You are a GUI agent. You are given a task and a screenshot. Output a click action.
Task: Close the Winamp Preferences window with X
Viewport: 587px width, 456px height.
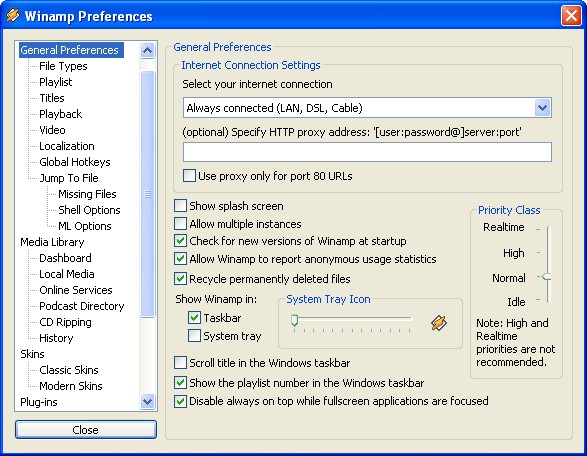tap(571, 16)
